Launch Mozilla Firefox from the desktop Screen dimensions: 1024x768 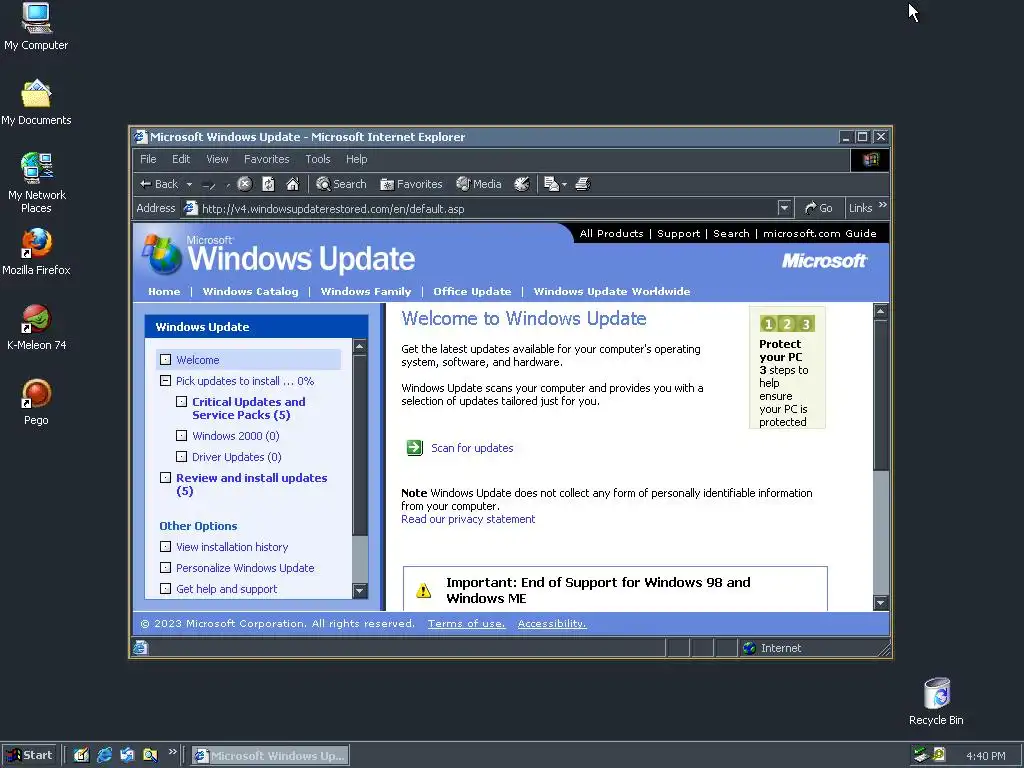(36, 251)
